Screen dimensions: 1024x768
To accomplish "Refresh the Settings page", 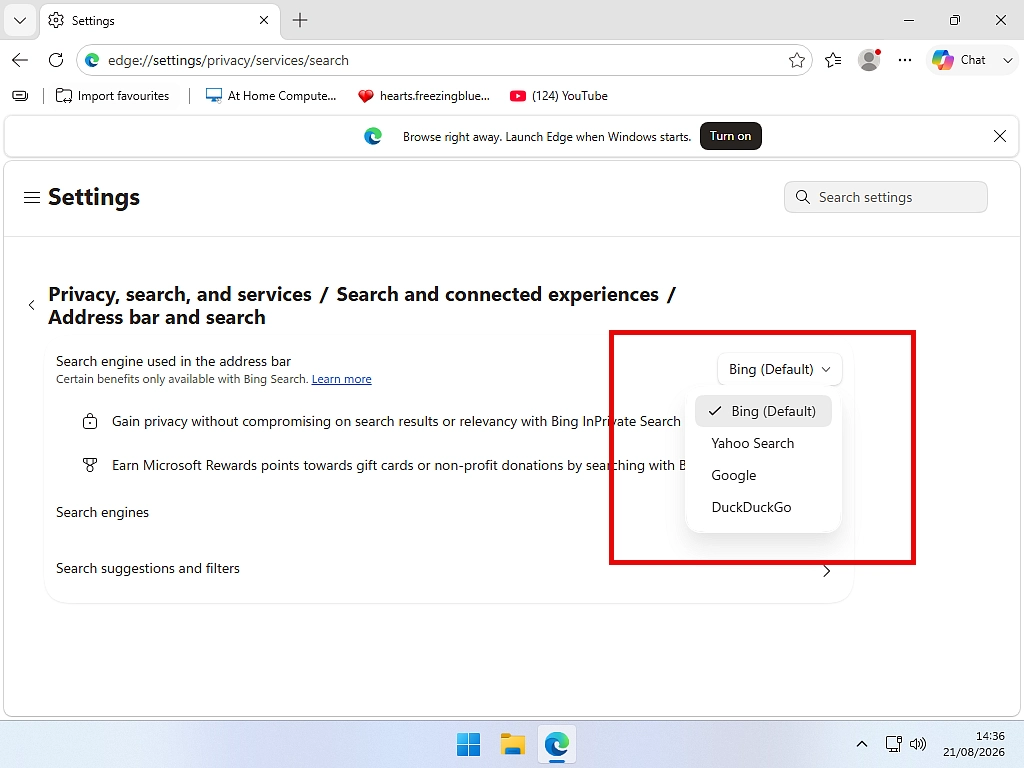I will point(56,60).
